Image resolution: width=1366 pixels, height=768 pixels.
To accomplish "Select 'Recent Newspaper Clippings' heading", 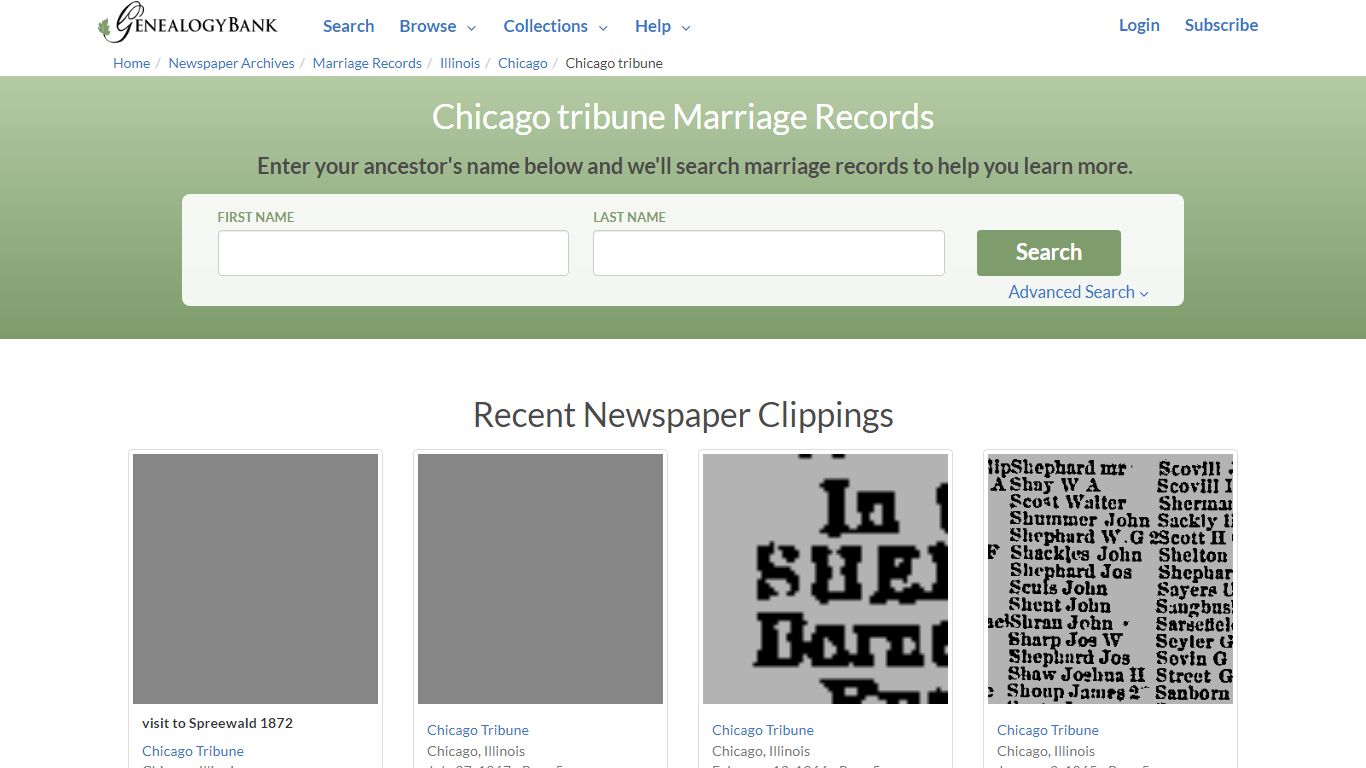I will pyautogui.click(x=683, y=415).
